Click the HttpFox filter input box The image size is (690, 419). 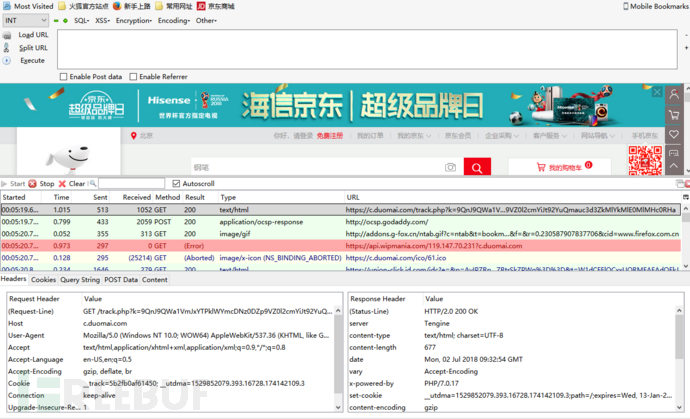(132, 184)
